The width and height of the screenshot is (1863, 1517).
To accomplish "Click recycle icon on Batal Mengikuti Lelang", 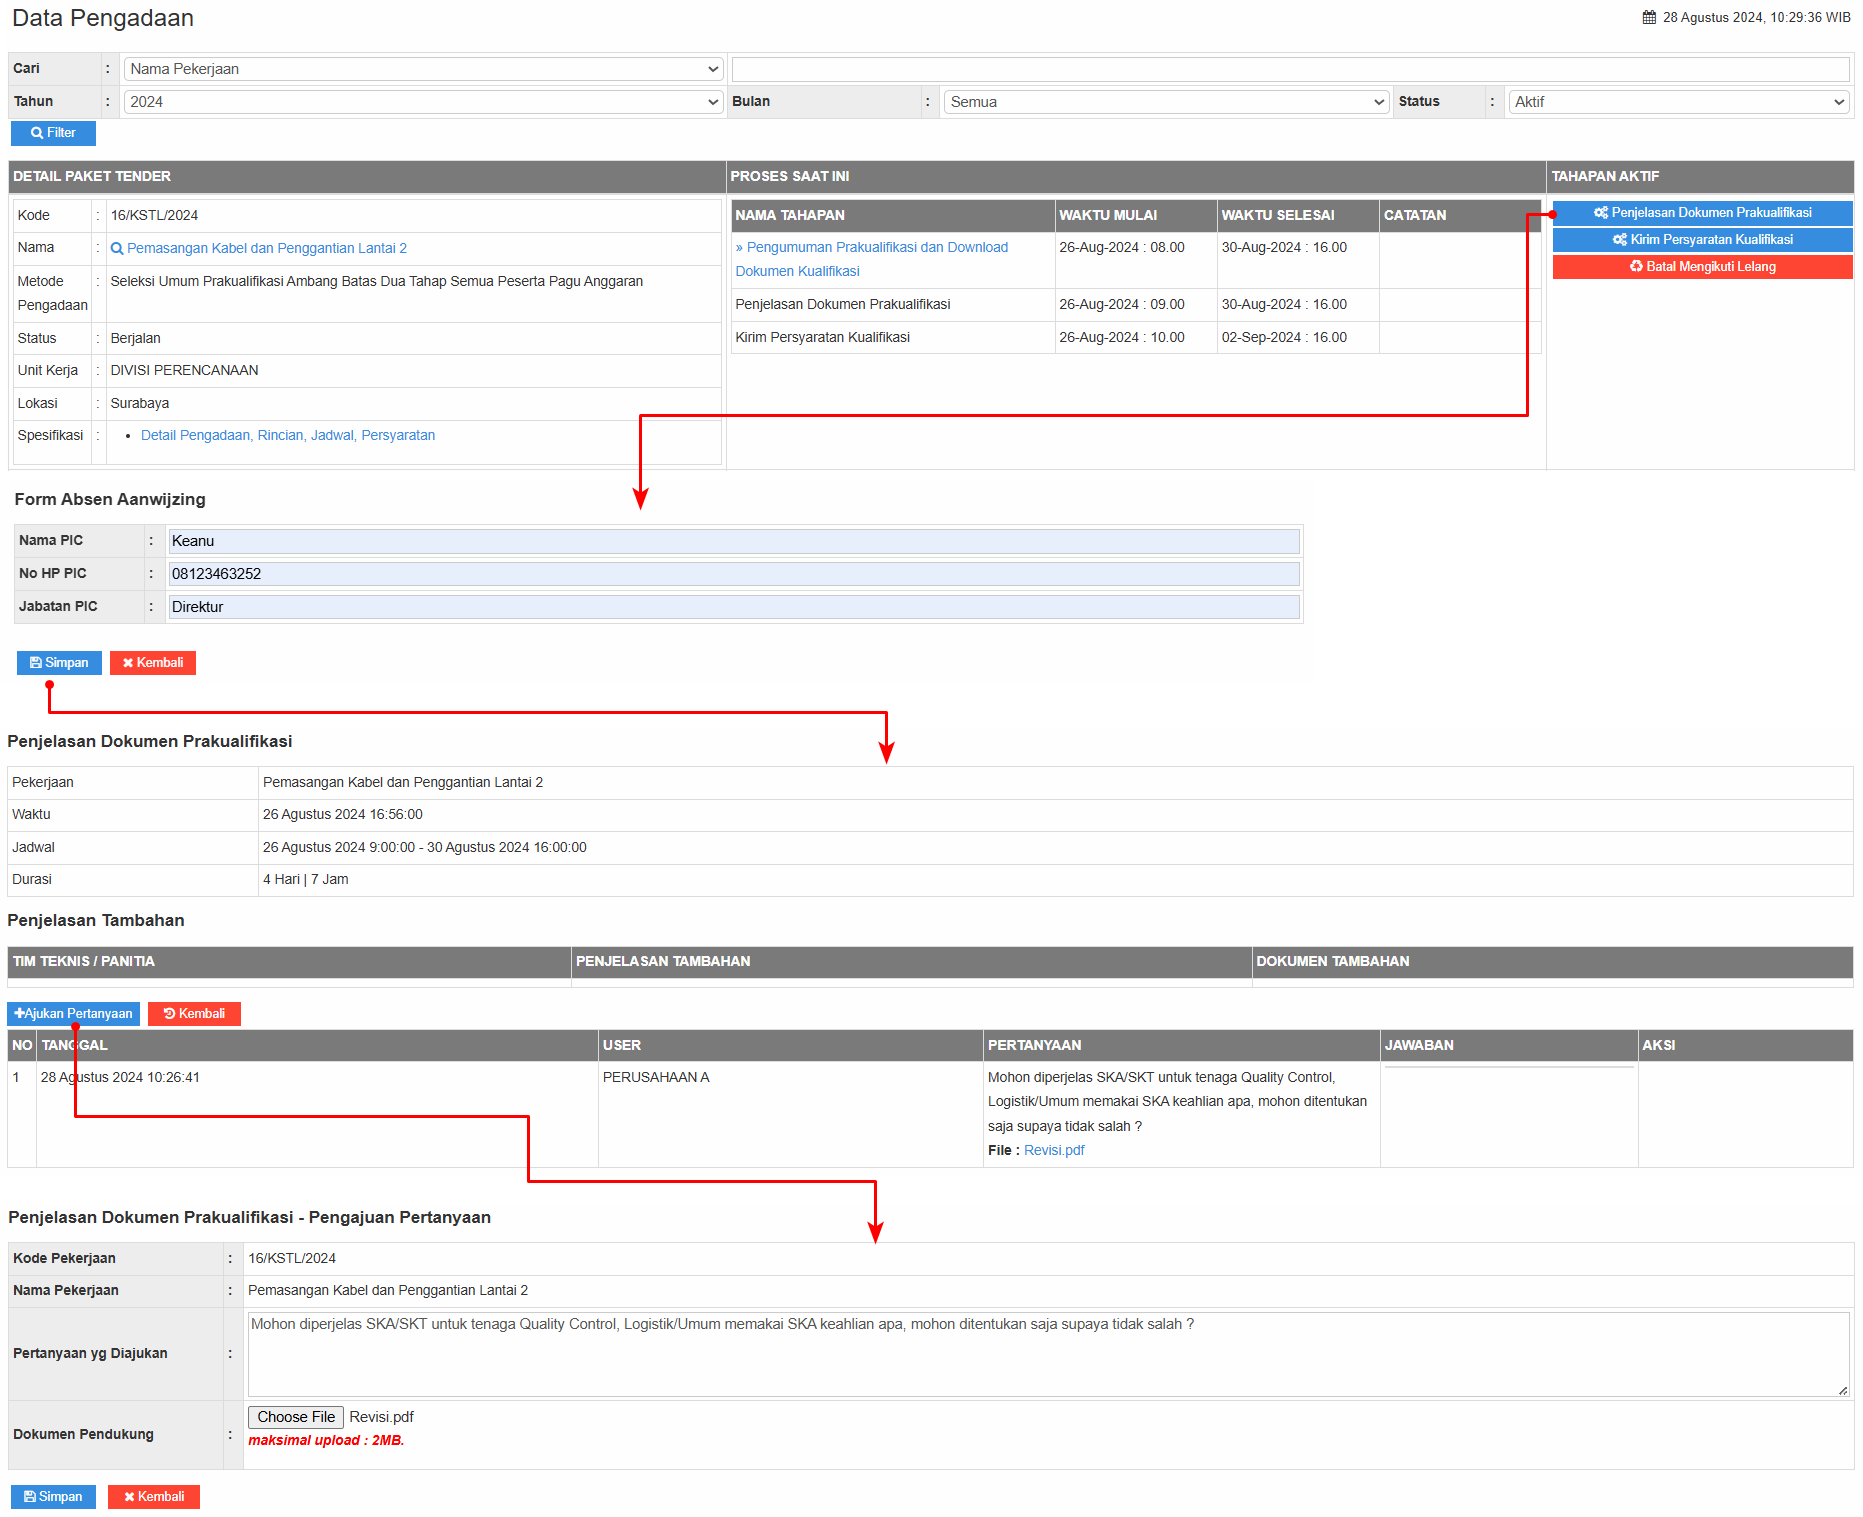I will (1636, 267).
